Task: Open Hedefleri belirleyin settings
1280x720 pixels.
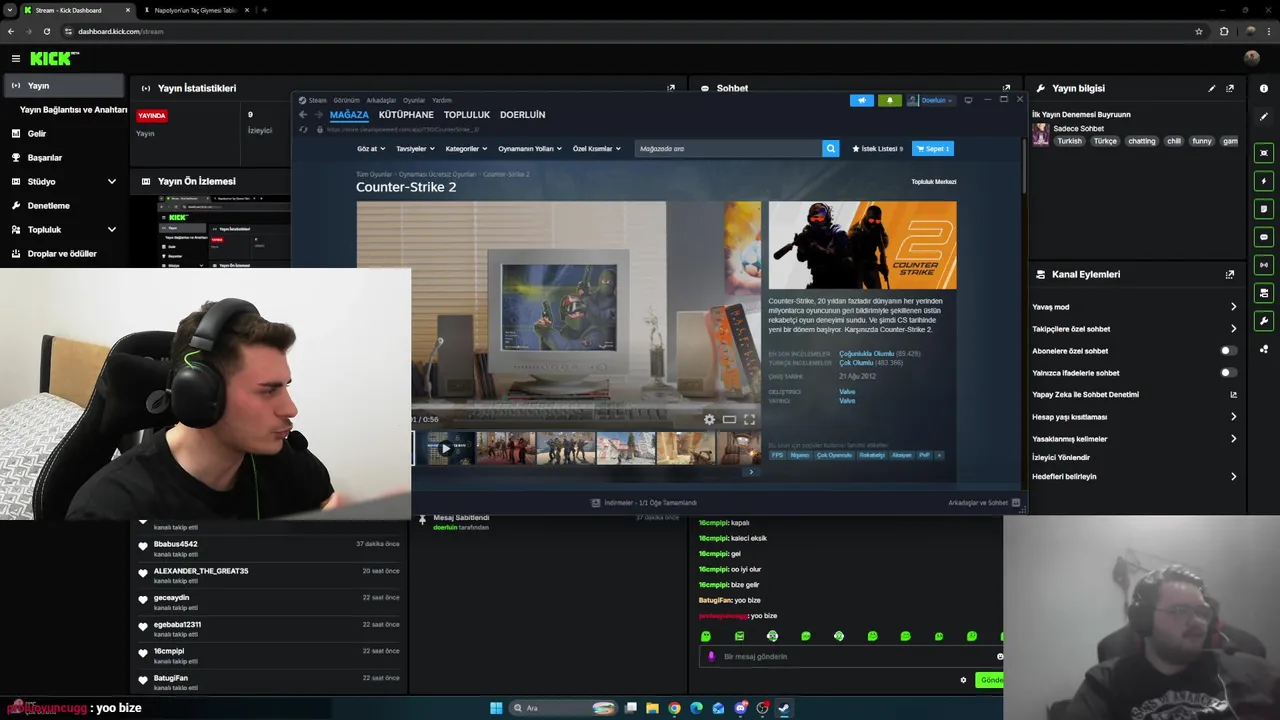Action: tap(1134, 477)
